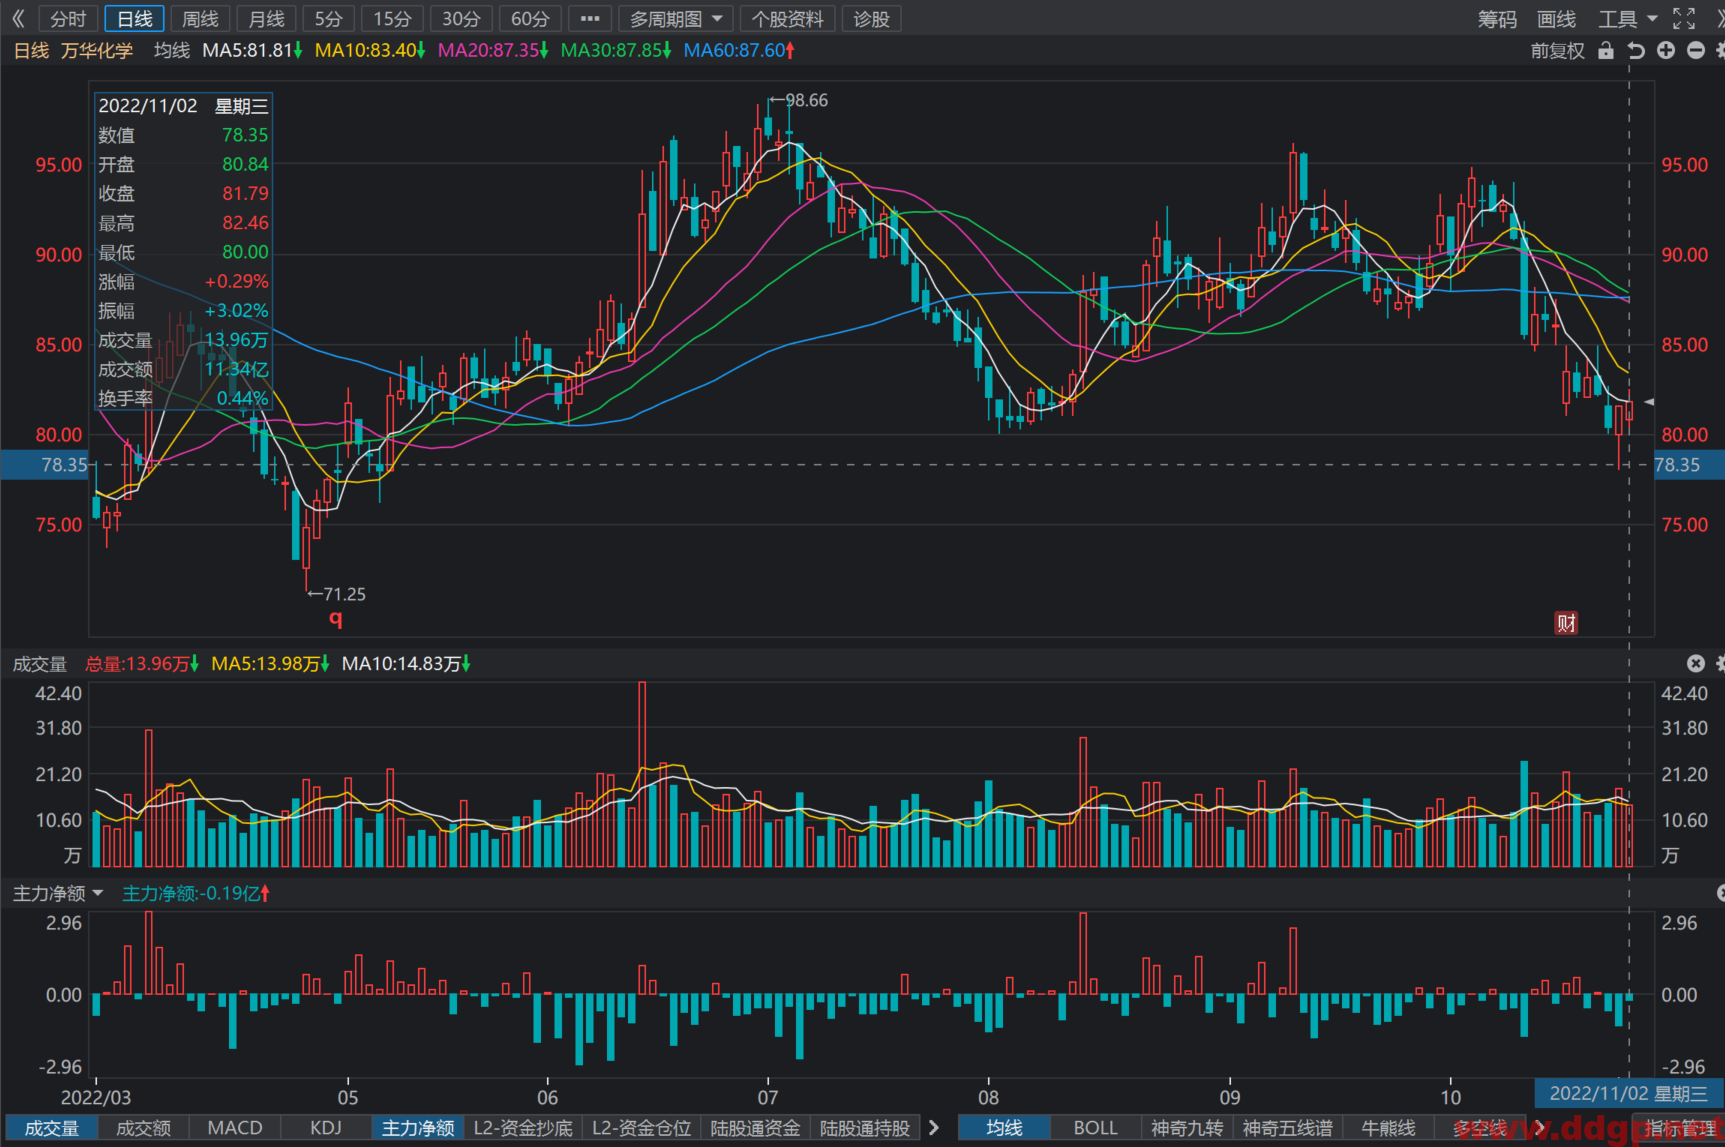Open more periods via the ellipsis button
This screenshot has height=1147, width=1725.
590,19
